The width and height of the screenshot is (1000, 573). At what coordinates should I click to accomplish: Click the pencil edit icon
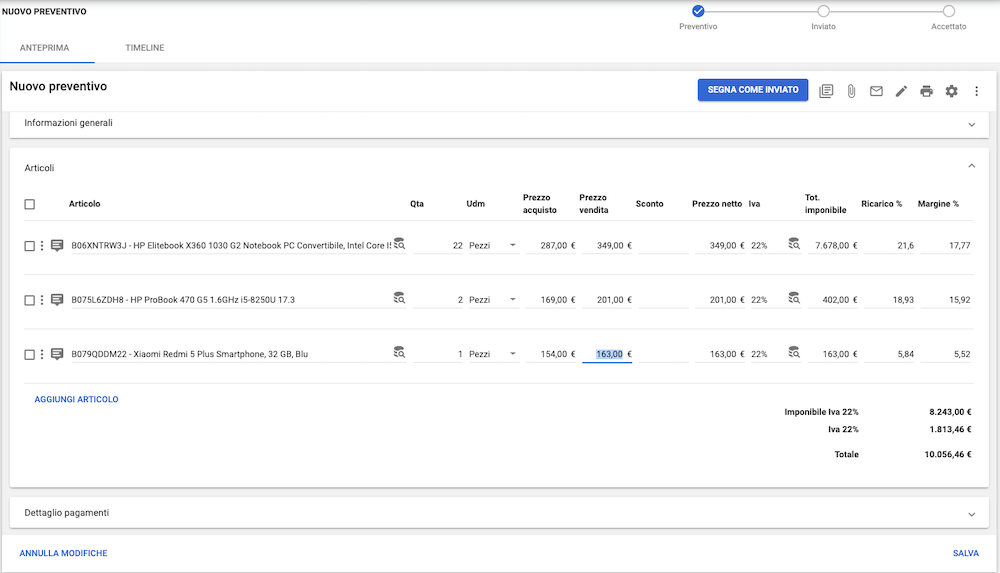point(901,91)
